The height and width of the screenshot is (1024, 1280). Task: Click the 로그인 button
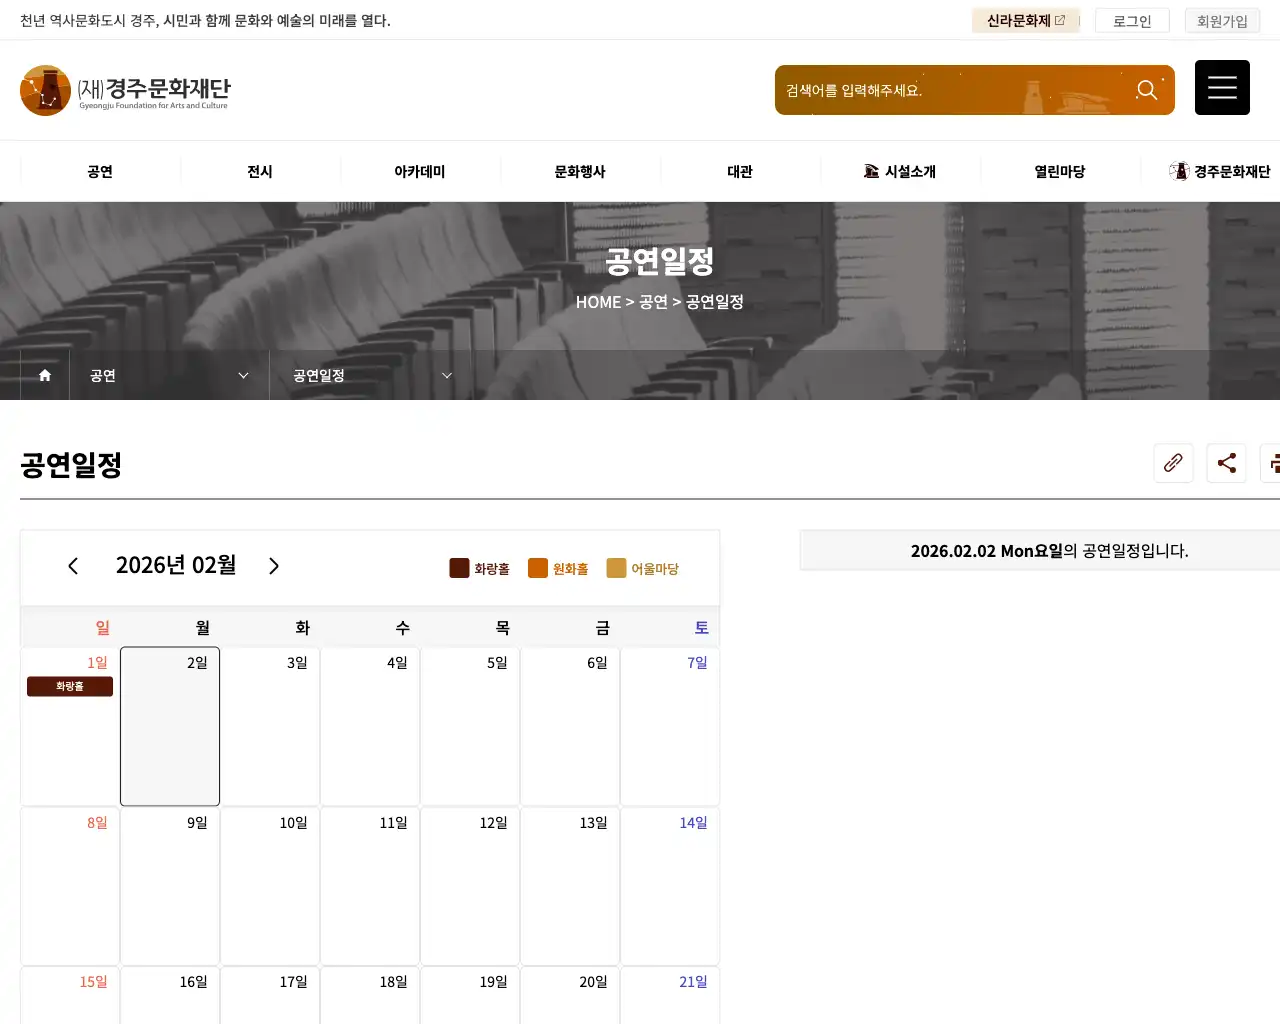pos(1131,20)
